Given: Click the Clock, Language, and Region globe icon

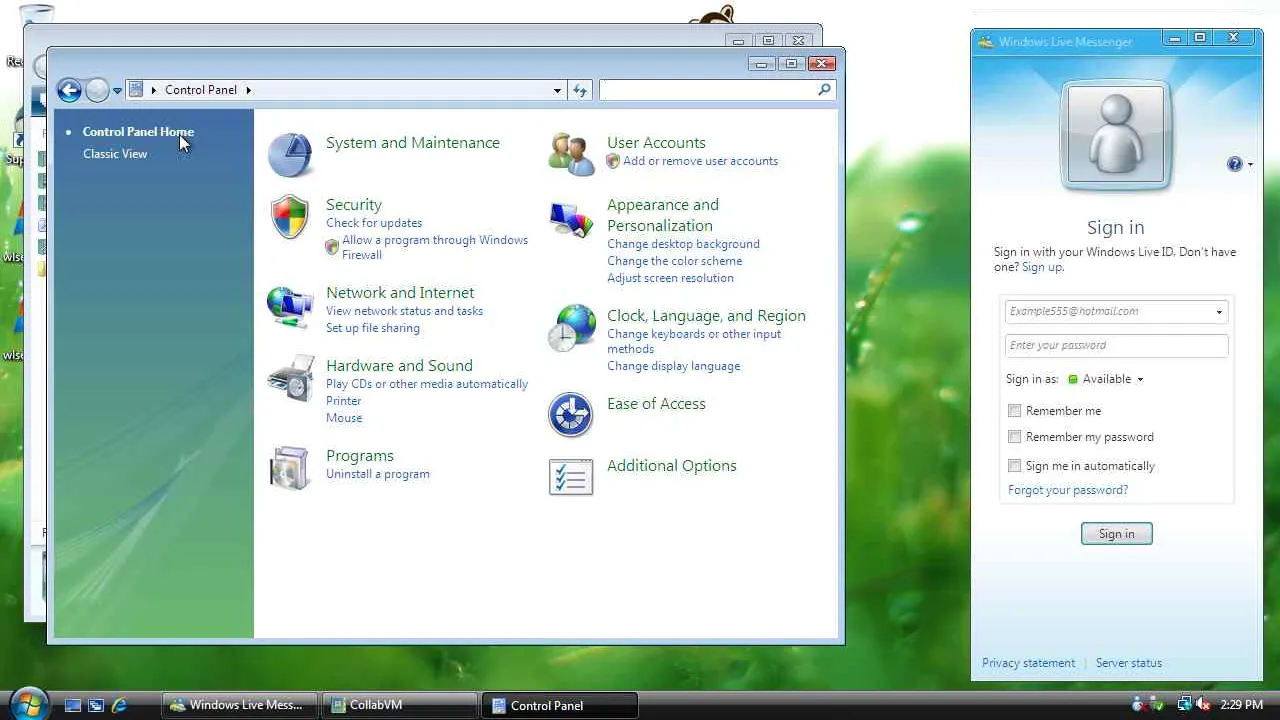Looking at the screenshot, I should click(571, 328).
